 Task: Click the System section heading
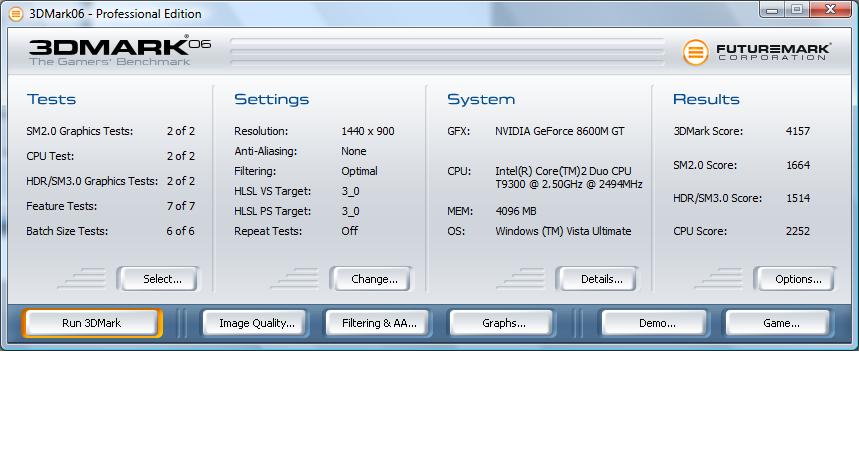[x=481, y=99]
